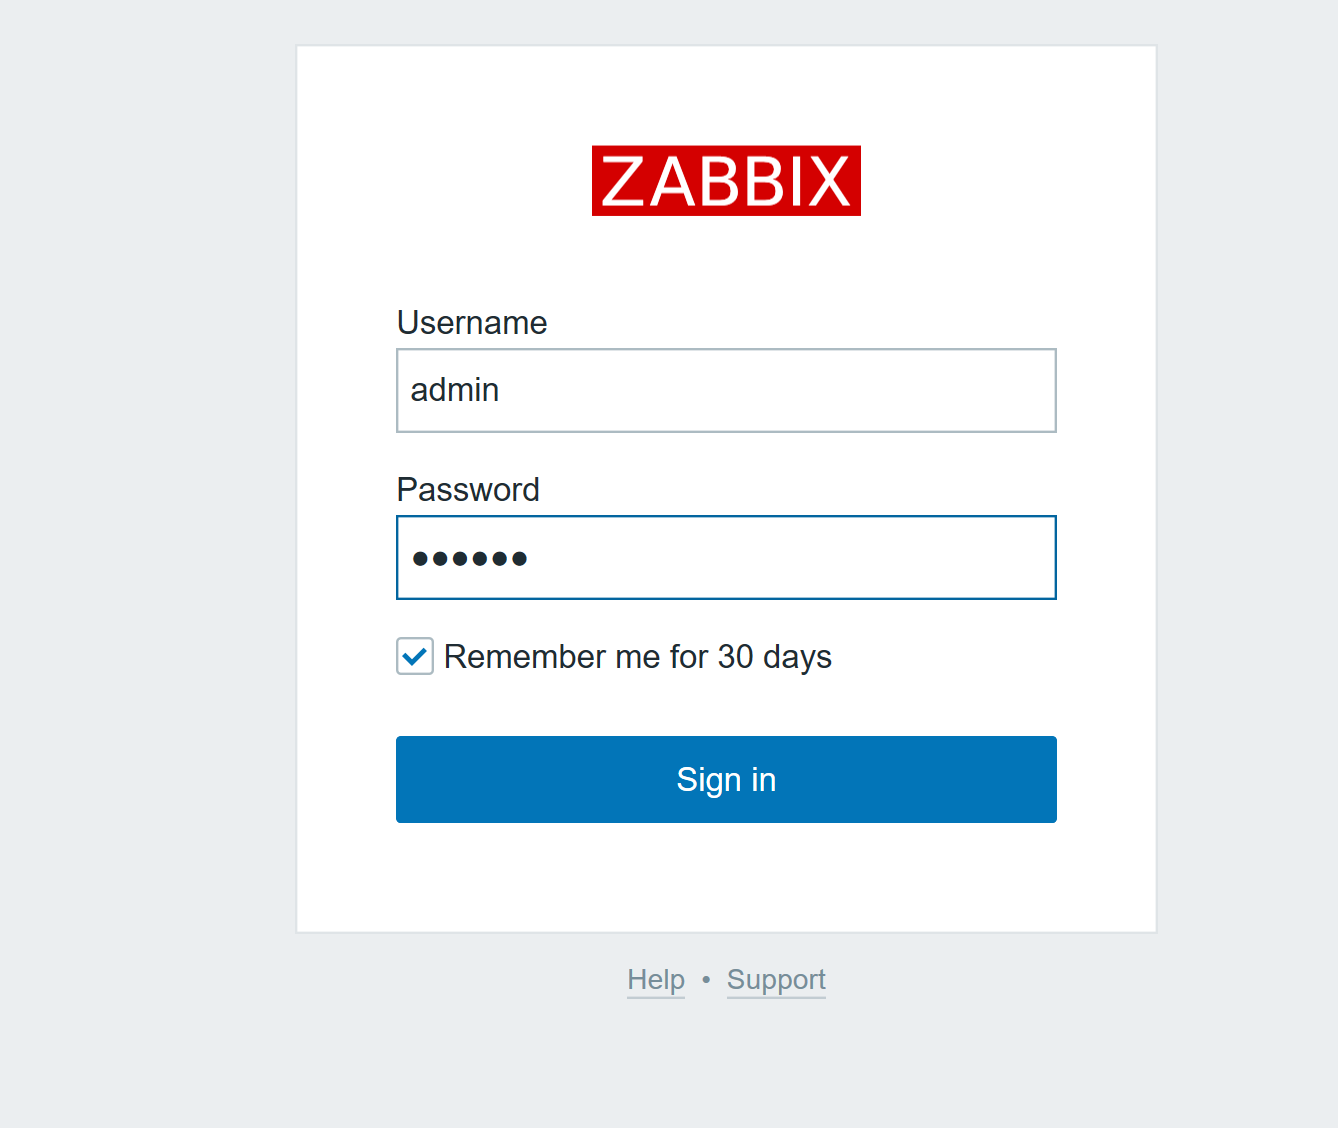Image resolution: width=1338 pixels, height=1128 pixels.
Task: Select the Zabbix brand logo above the form
Action: click(x=726, y=181)
